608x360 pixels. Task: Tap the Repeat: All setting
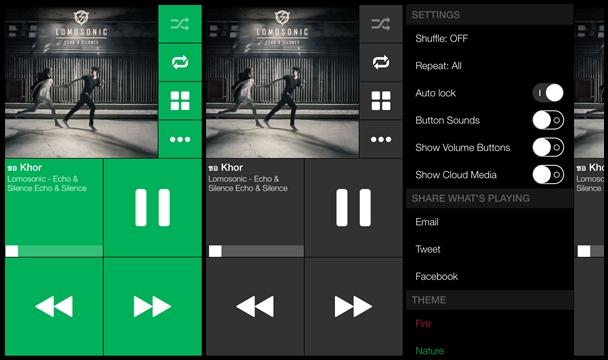pyautogui.click(x=489, y=66)
